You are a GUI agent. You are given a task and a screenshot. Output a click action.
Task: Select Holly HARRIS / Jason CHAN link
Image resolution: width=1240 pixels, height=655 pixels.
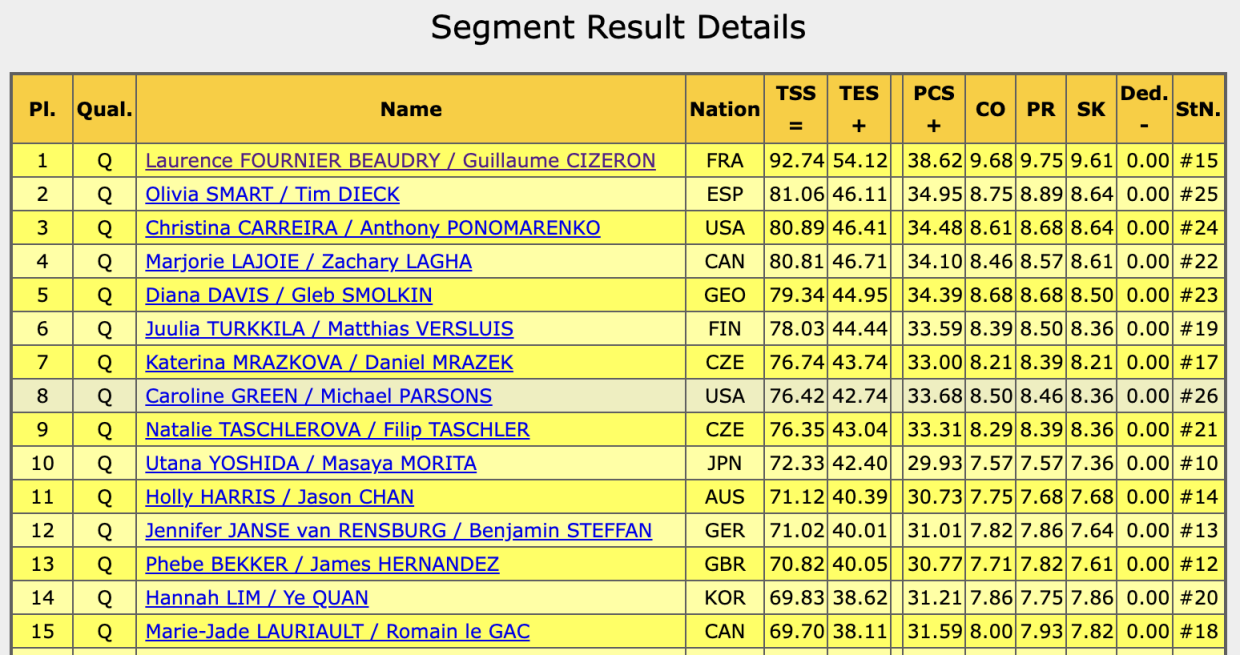click(279, 497)
